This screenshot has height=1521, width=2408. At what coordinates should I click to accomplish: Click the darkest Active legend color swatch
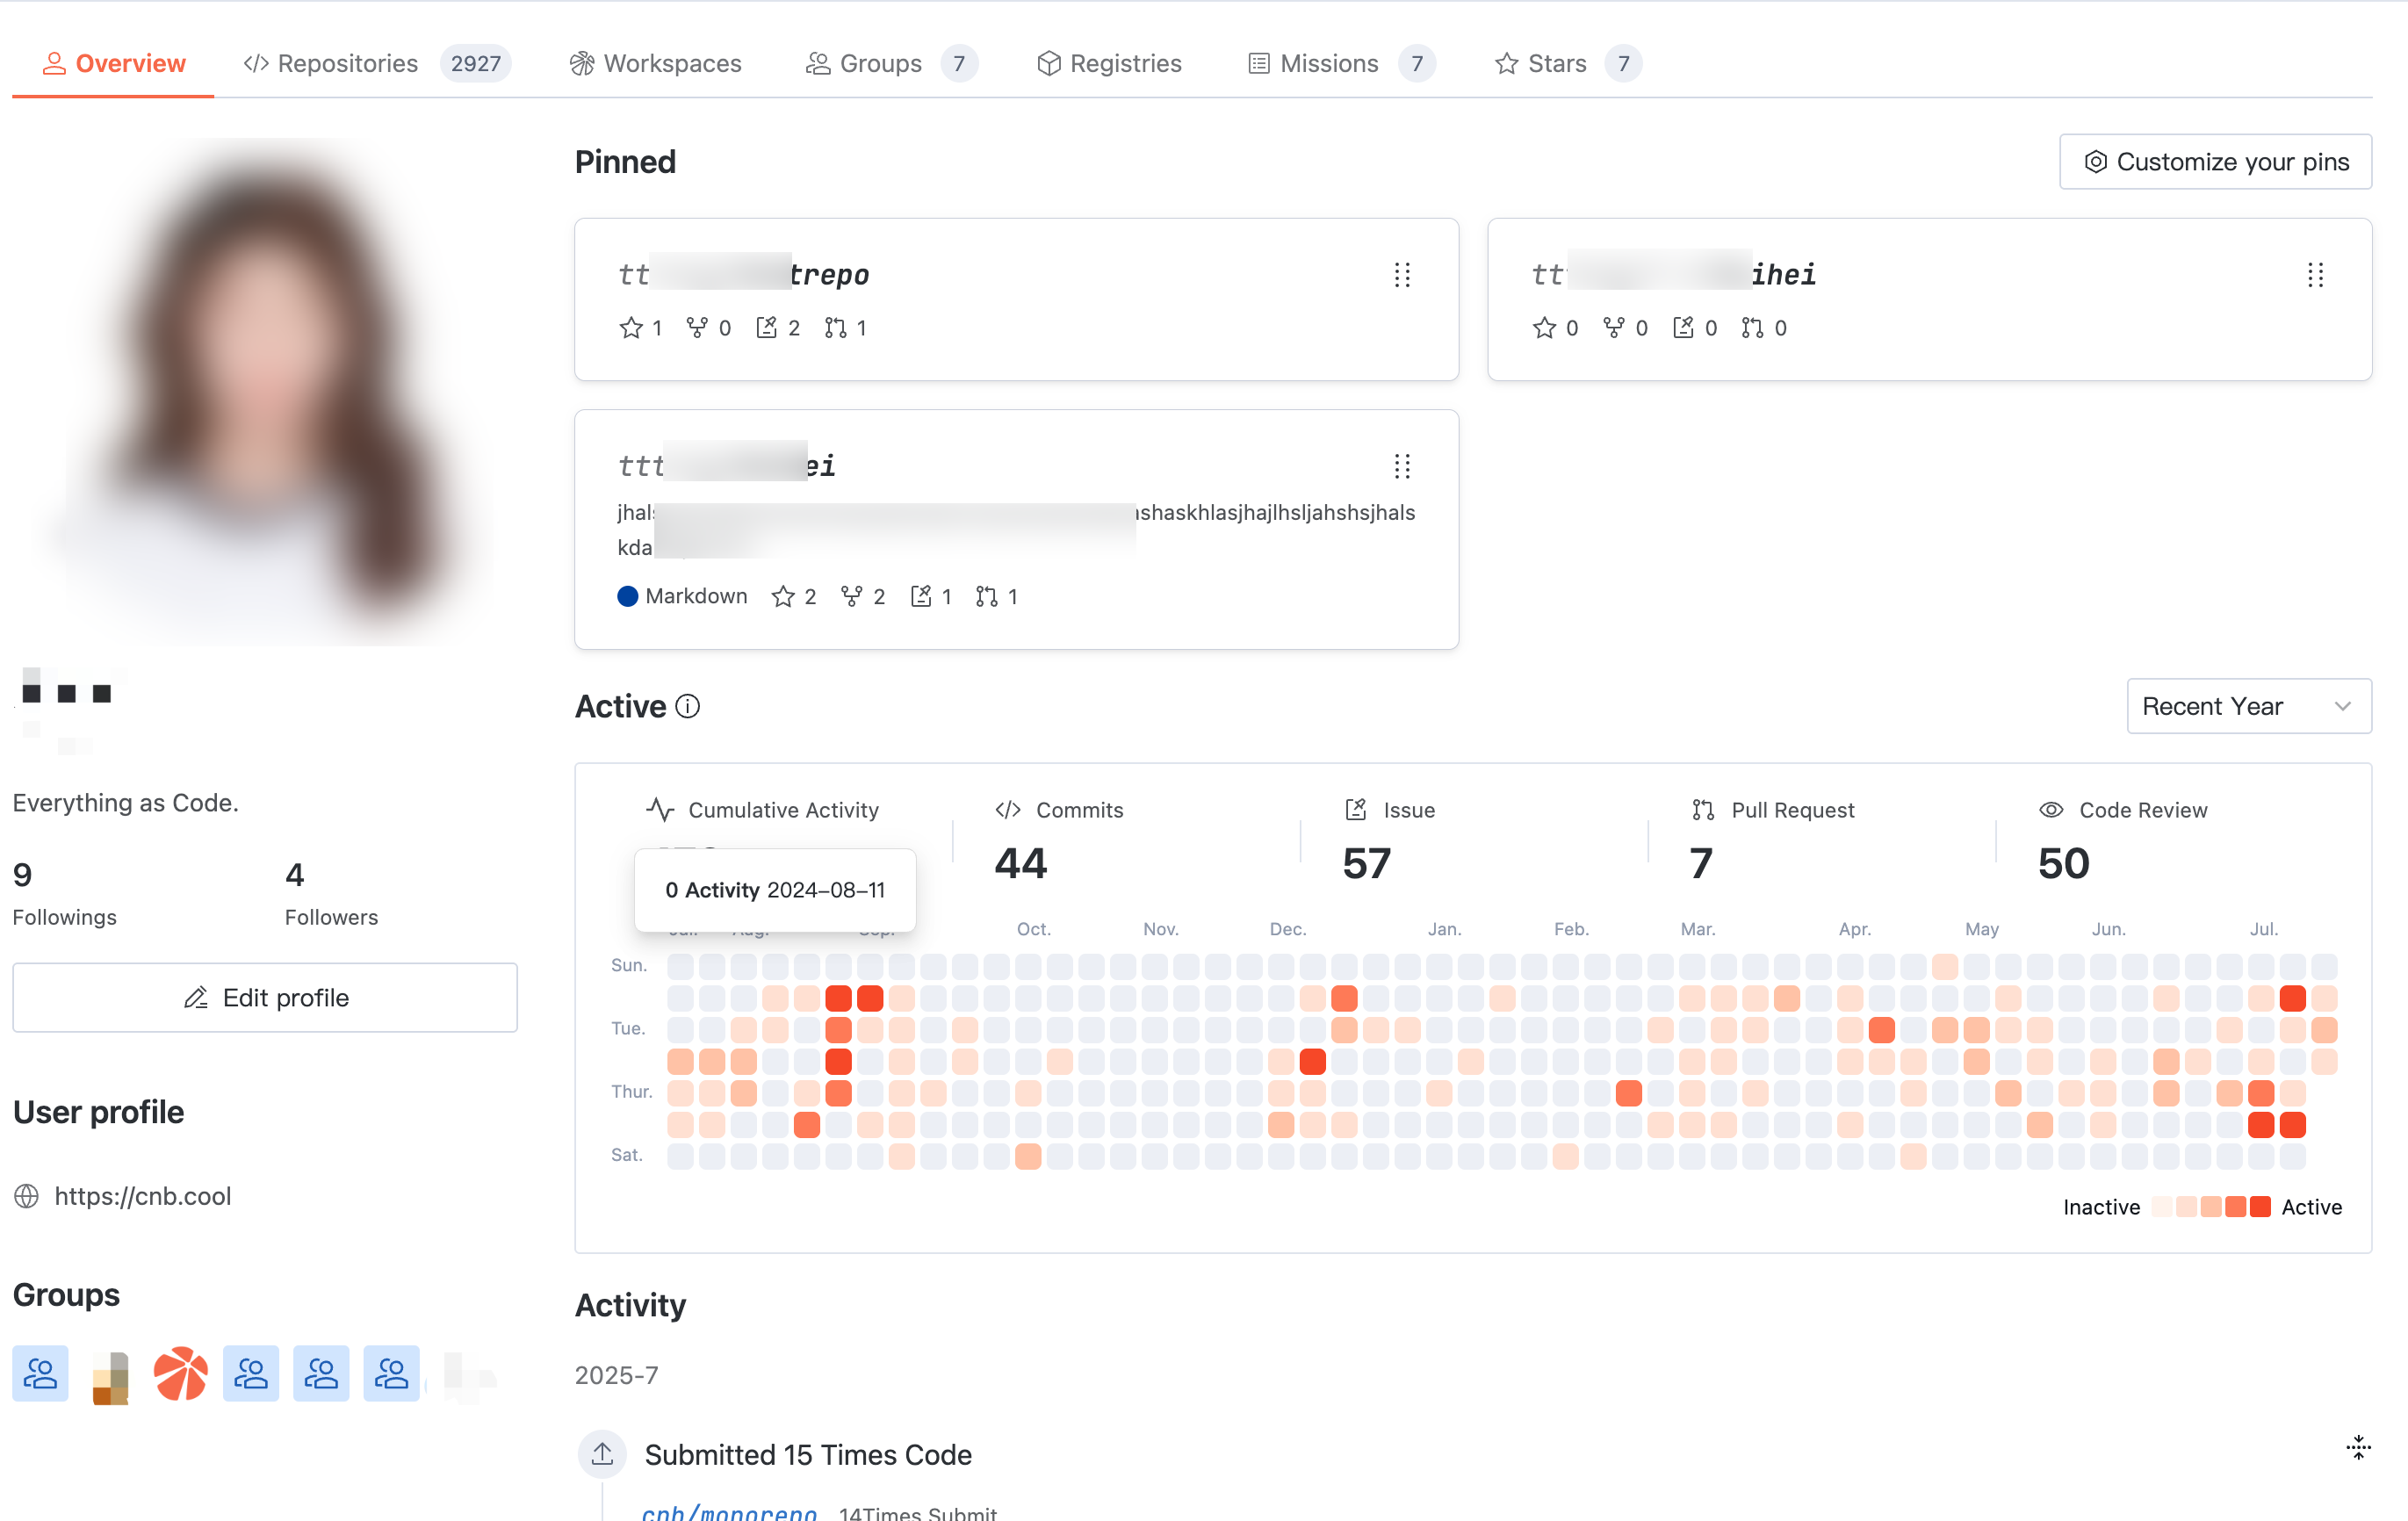pyautogui.click(x=2260, y=1207)
